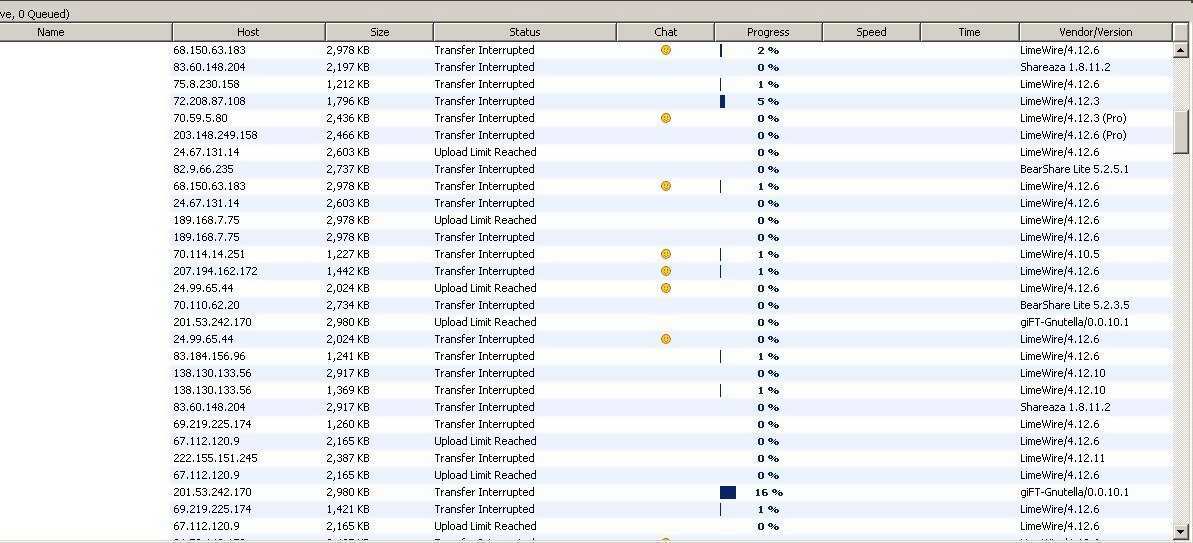Chat icon for 24.99.65.44 Upload Limit Reached
Image resolution: width=1193 pixels, height=543 pixels.
click(666, 288)
